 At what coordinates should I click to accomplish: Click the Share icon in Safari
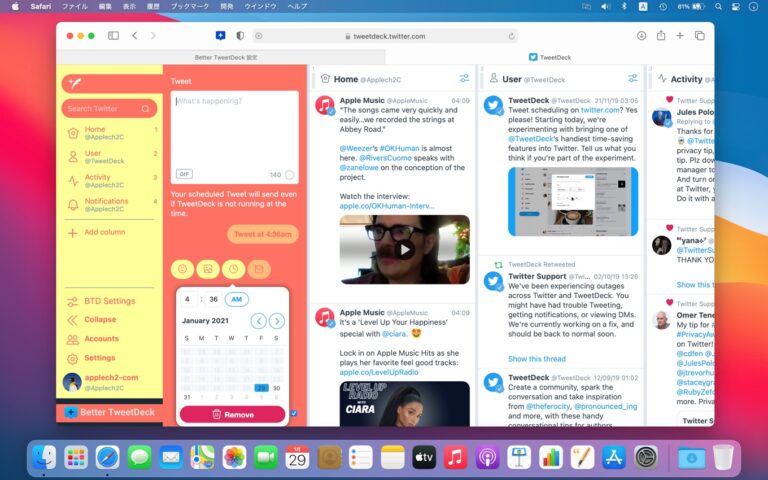click(x=661, y=35)
